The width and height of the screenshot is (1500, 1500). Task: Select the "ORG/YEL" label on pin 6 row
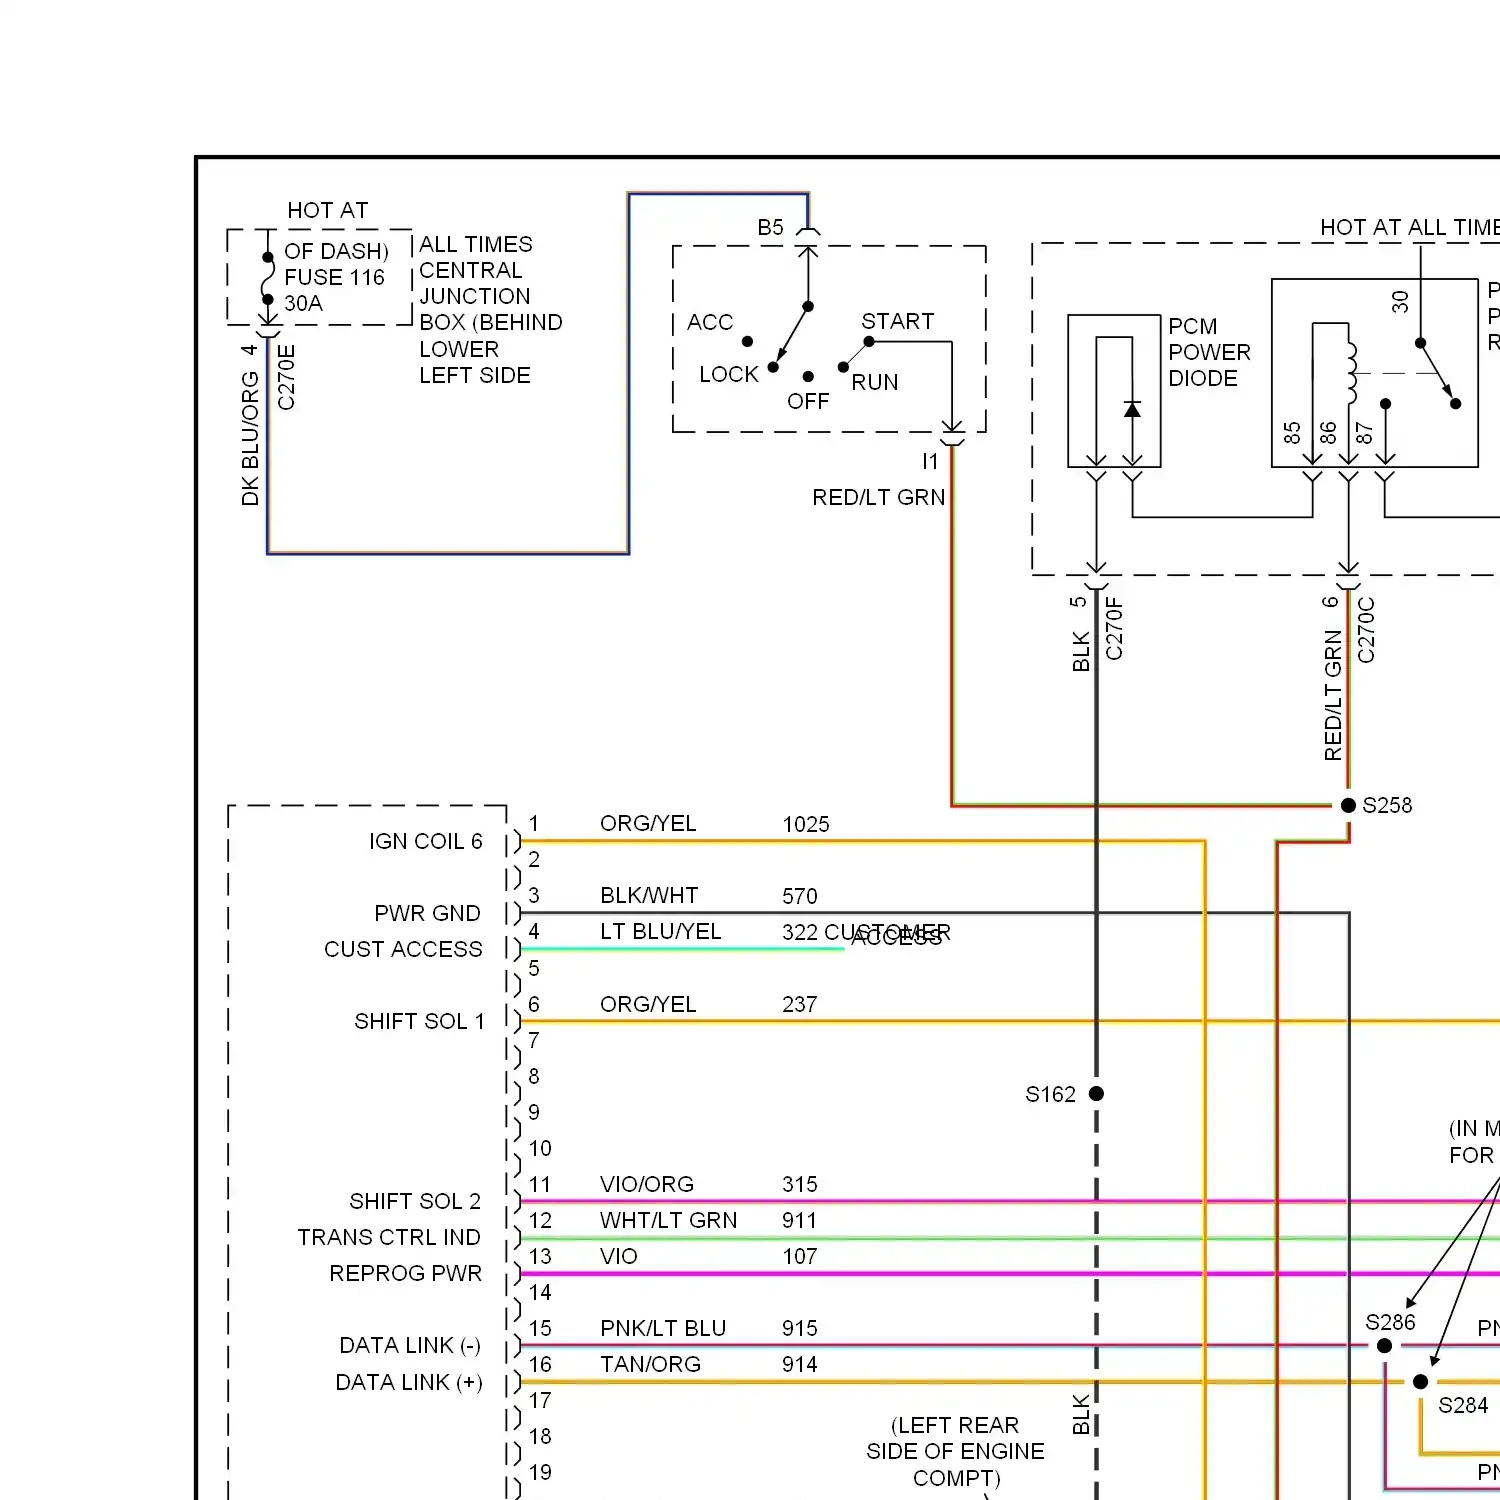pos(647,1004)
